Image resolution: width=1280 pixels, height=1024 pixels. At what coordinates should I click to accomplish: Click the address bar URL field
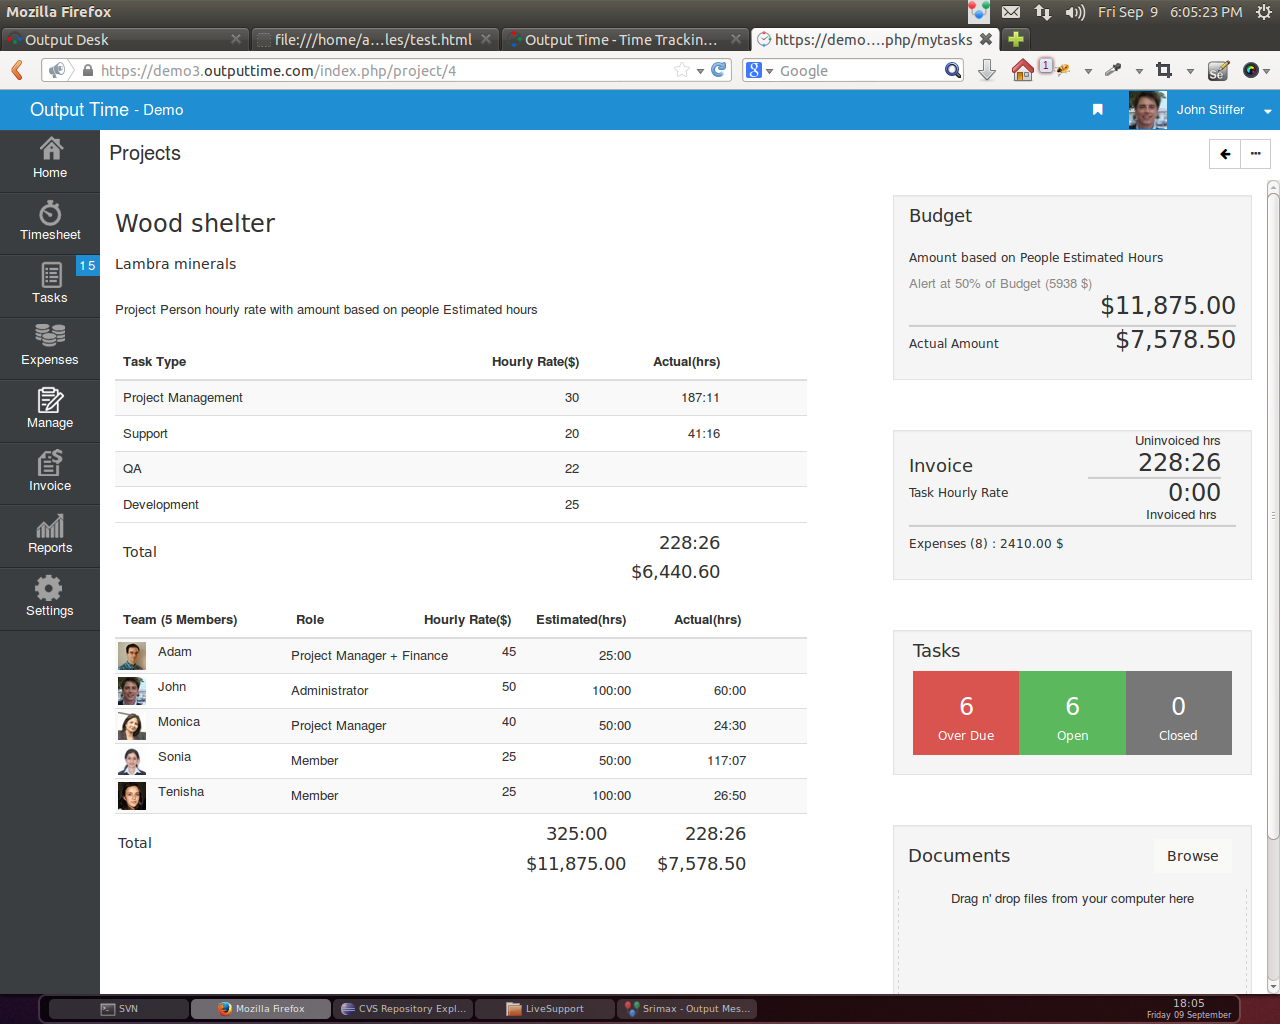(x=385, y=70)
